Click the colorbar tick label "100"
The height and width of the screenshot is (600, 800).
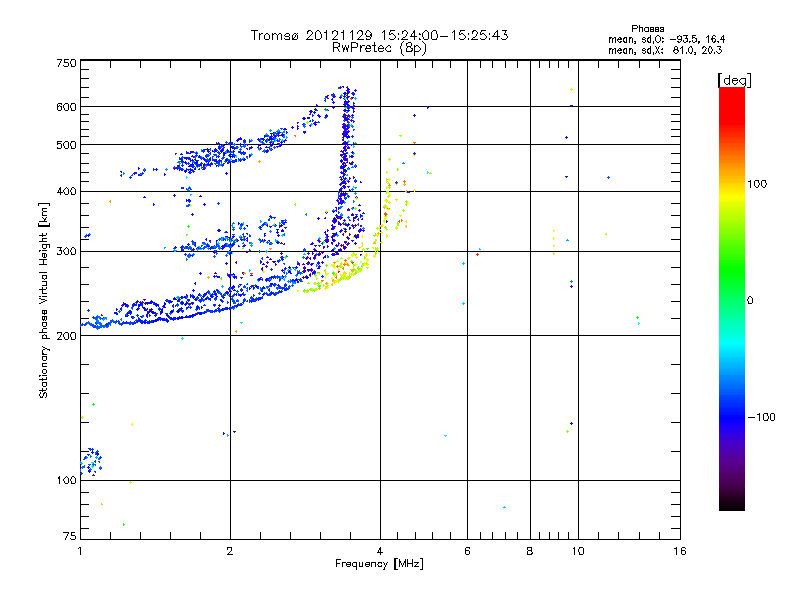tap(757, 184)
